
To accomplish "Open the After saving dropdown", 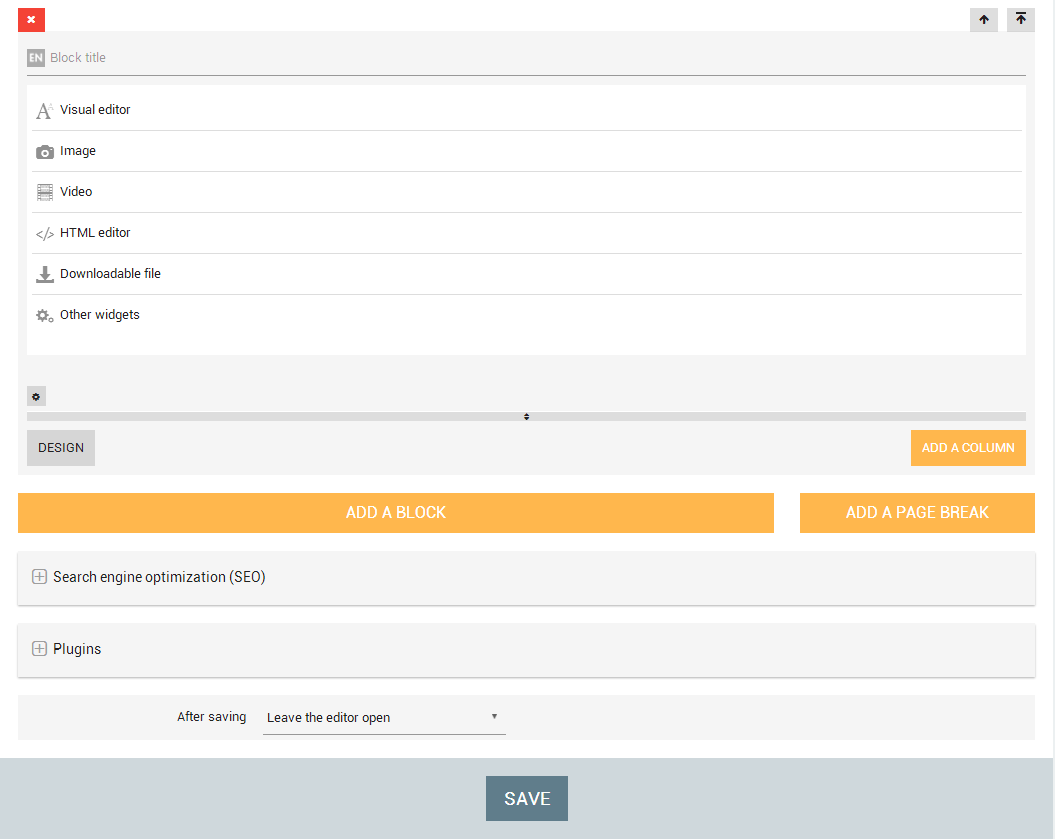I will [384, 718].
